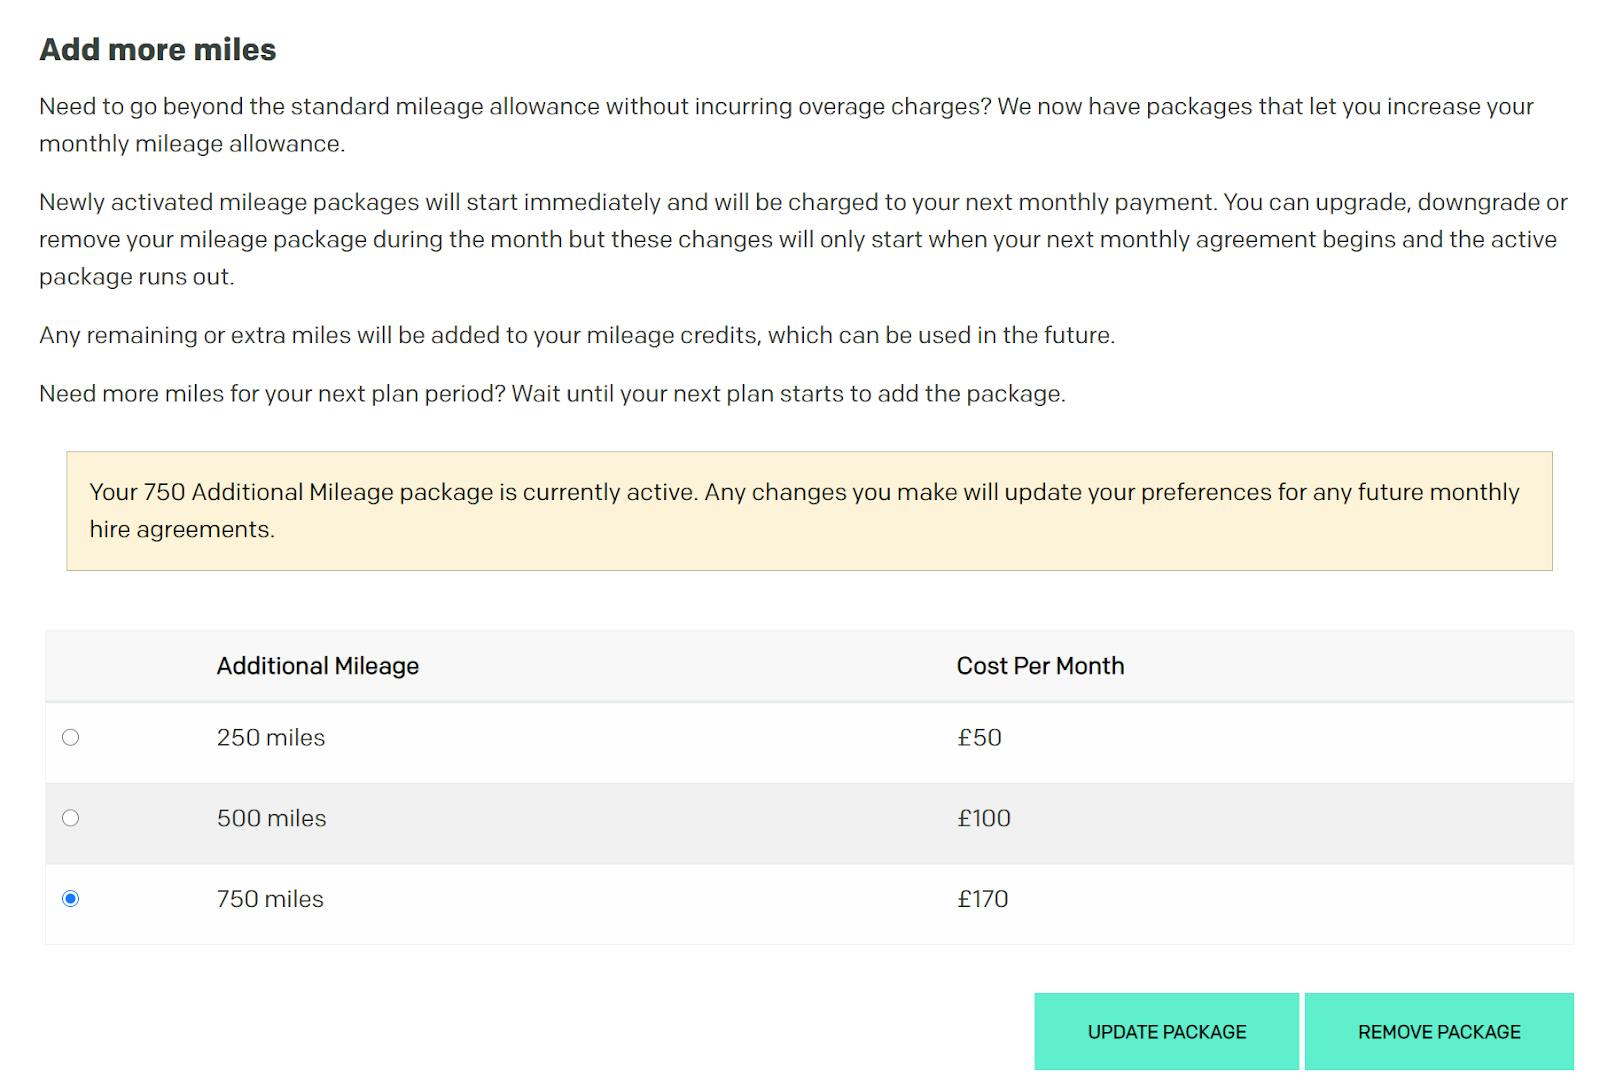
Task: Click the UPDATE PACKAGE button
Action: pyautogui.click(x=1166, y=1032)
